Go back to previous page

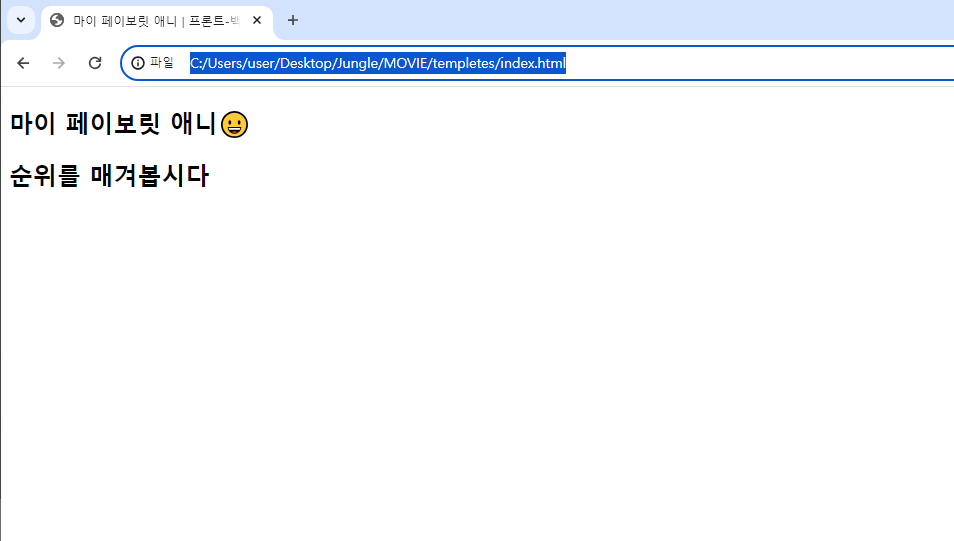(x=23, y=63)
